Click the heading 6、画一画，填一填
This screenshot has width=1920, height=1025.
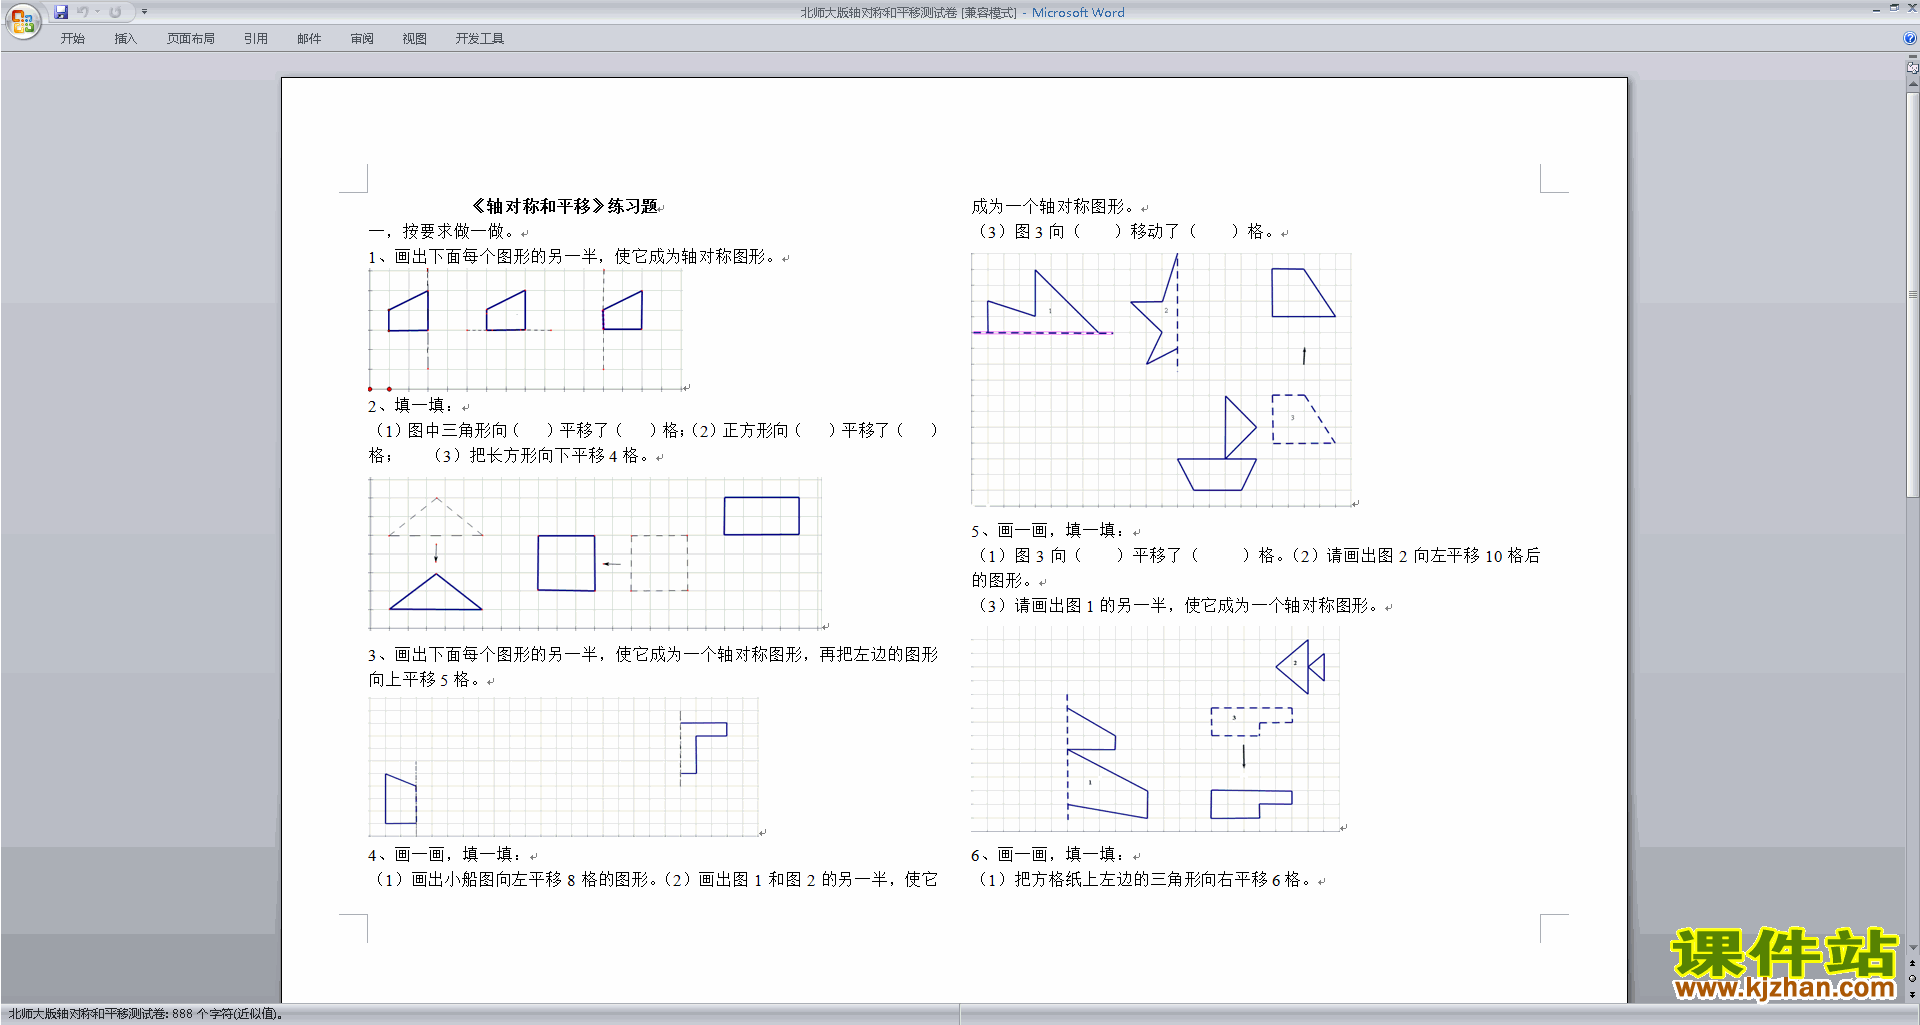[x=1047, y=854]
